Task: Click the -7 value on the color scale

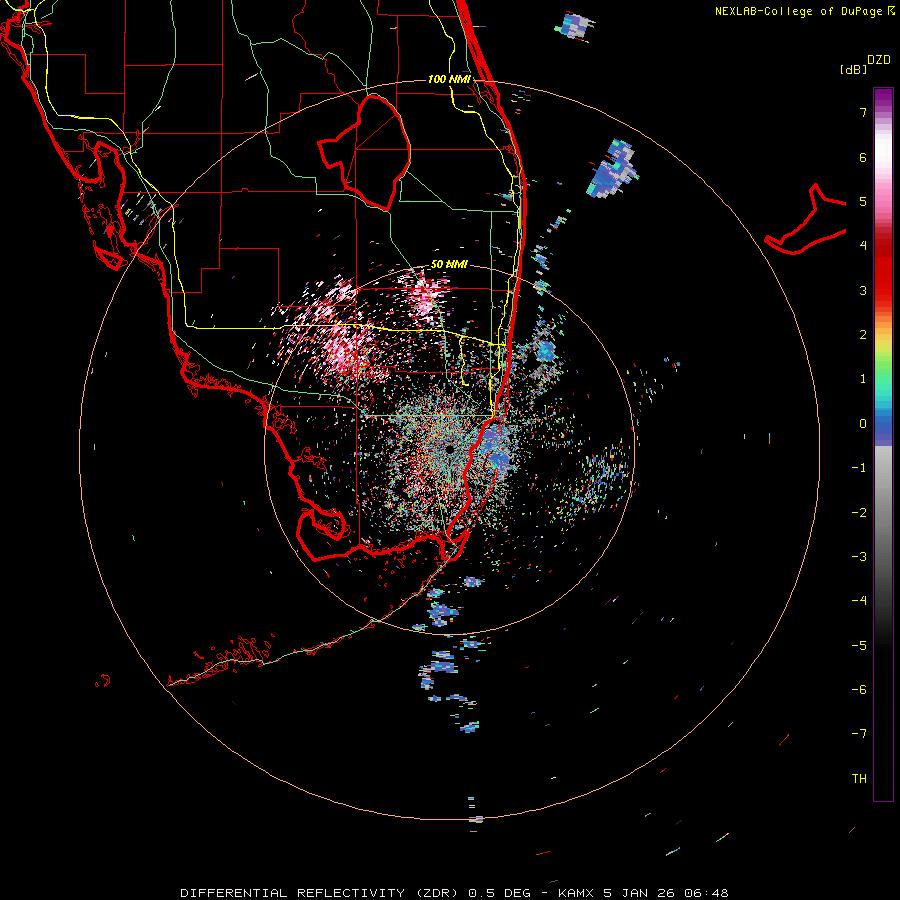Action: click(859, 734)
